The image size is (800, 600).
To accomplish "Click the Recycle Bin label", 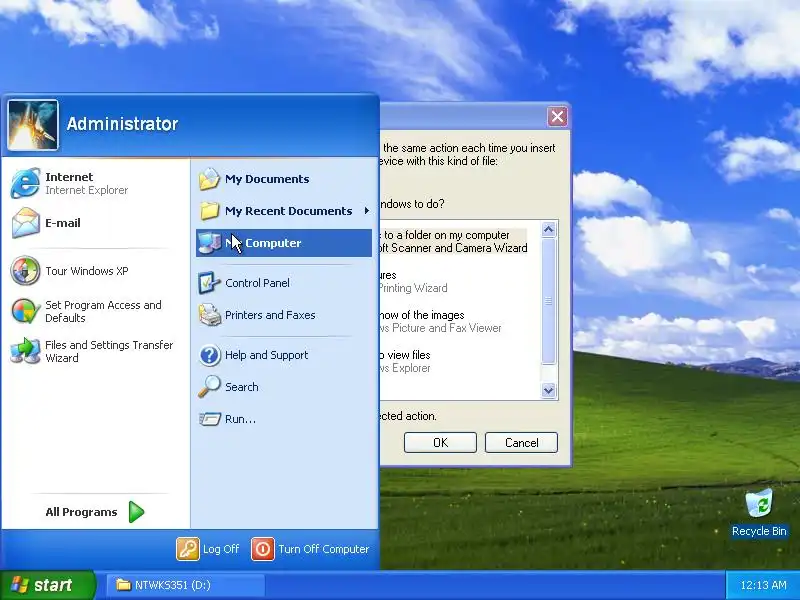I will [x=759, y=531].
